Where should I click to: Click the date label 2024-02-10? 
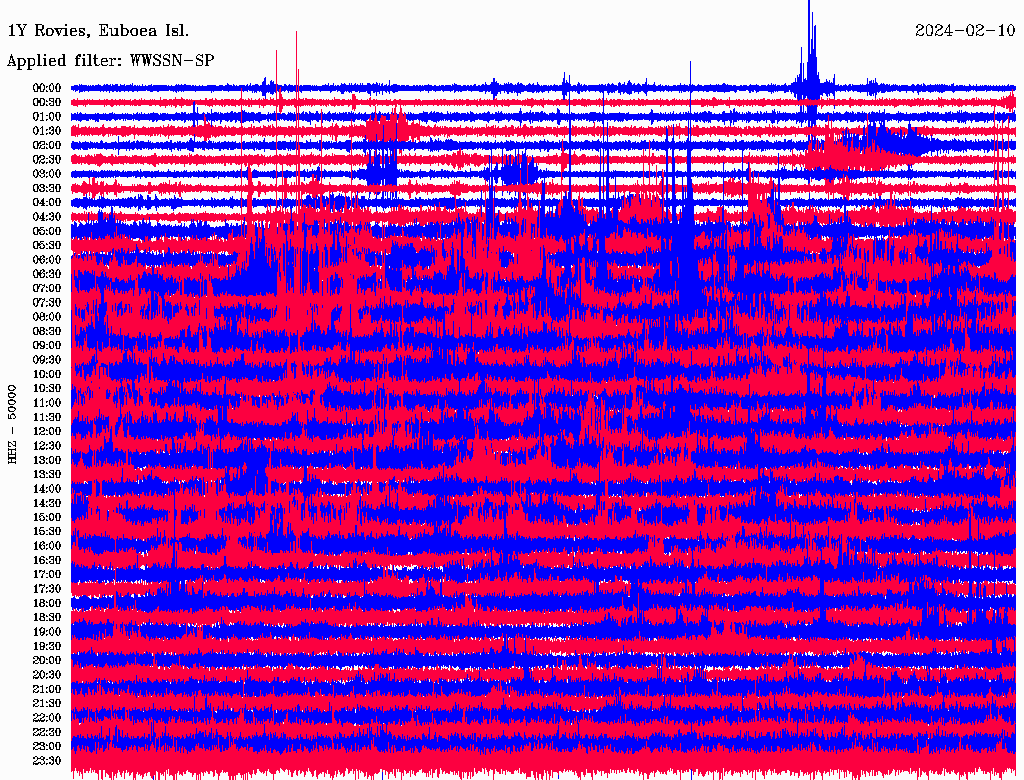pos(964,30)
